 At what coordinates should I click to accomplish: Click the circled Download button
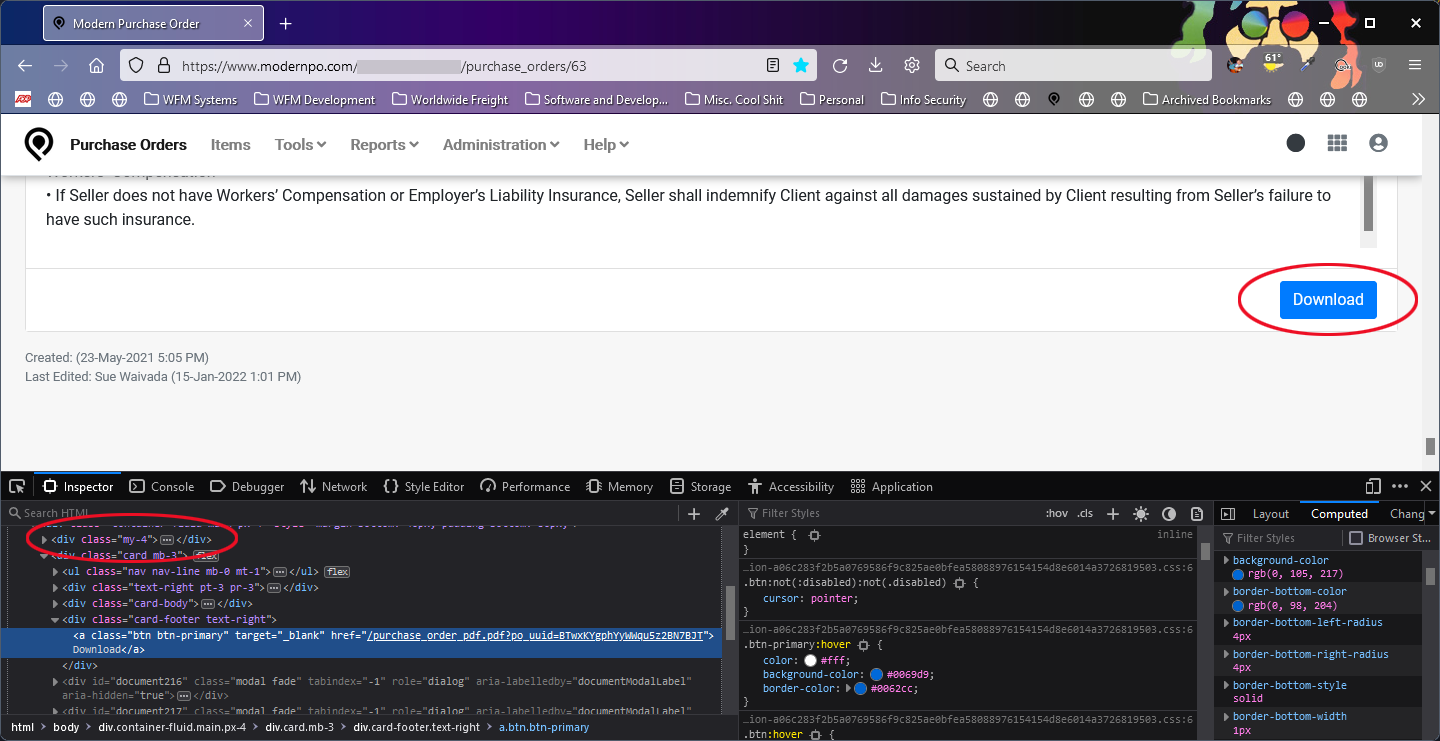pos(1327,299)
